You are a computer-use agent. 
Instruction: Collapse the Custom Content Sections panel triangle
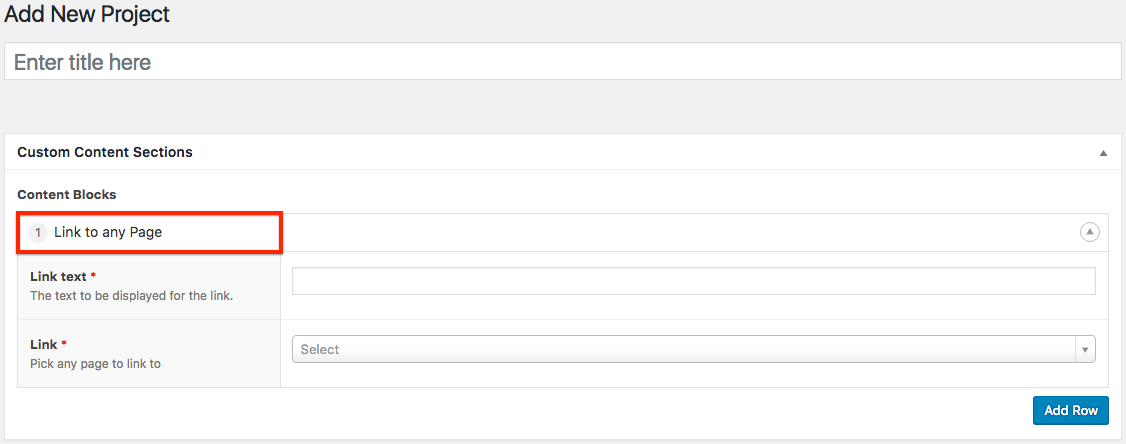pos(1103,153)
